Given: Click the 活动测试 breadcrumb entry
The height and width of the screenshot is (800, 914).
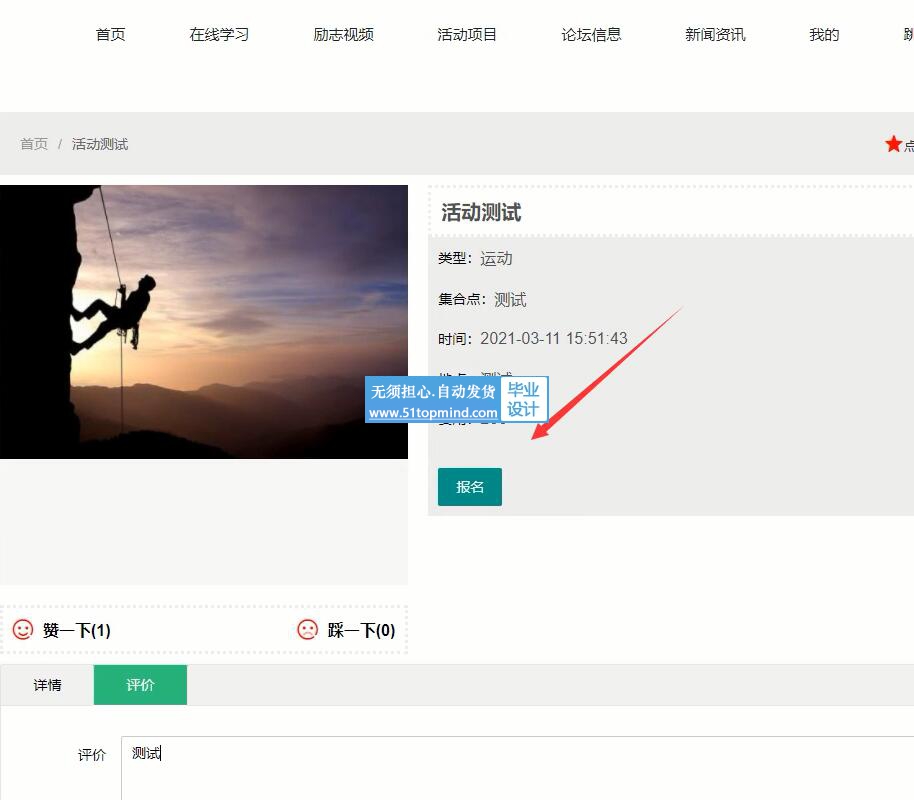Looking at the screenshot, I should [x=100, y=144].
